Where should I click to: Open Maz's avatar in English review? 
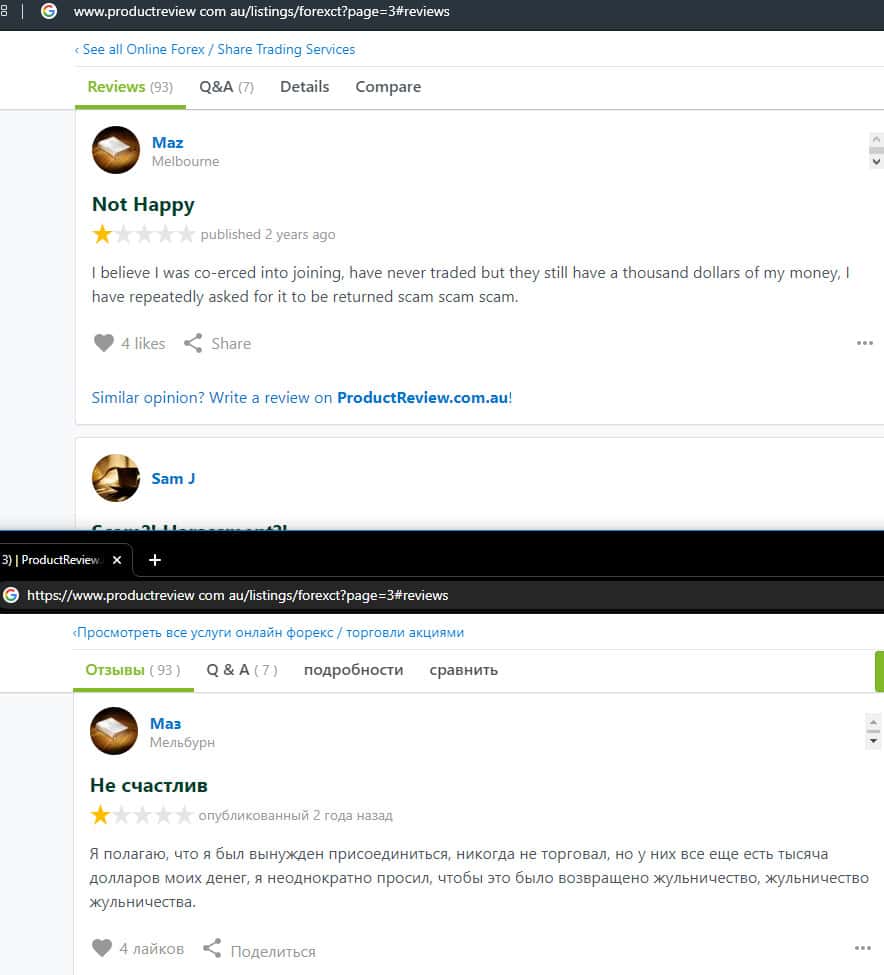116,150
